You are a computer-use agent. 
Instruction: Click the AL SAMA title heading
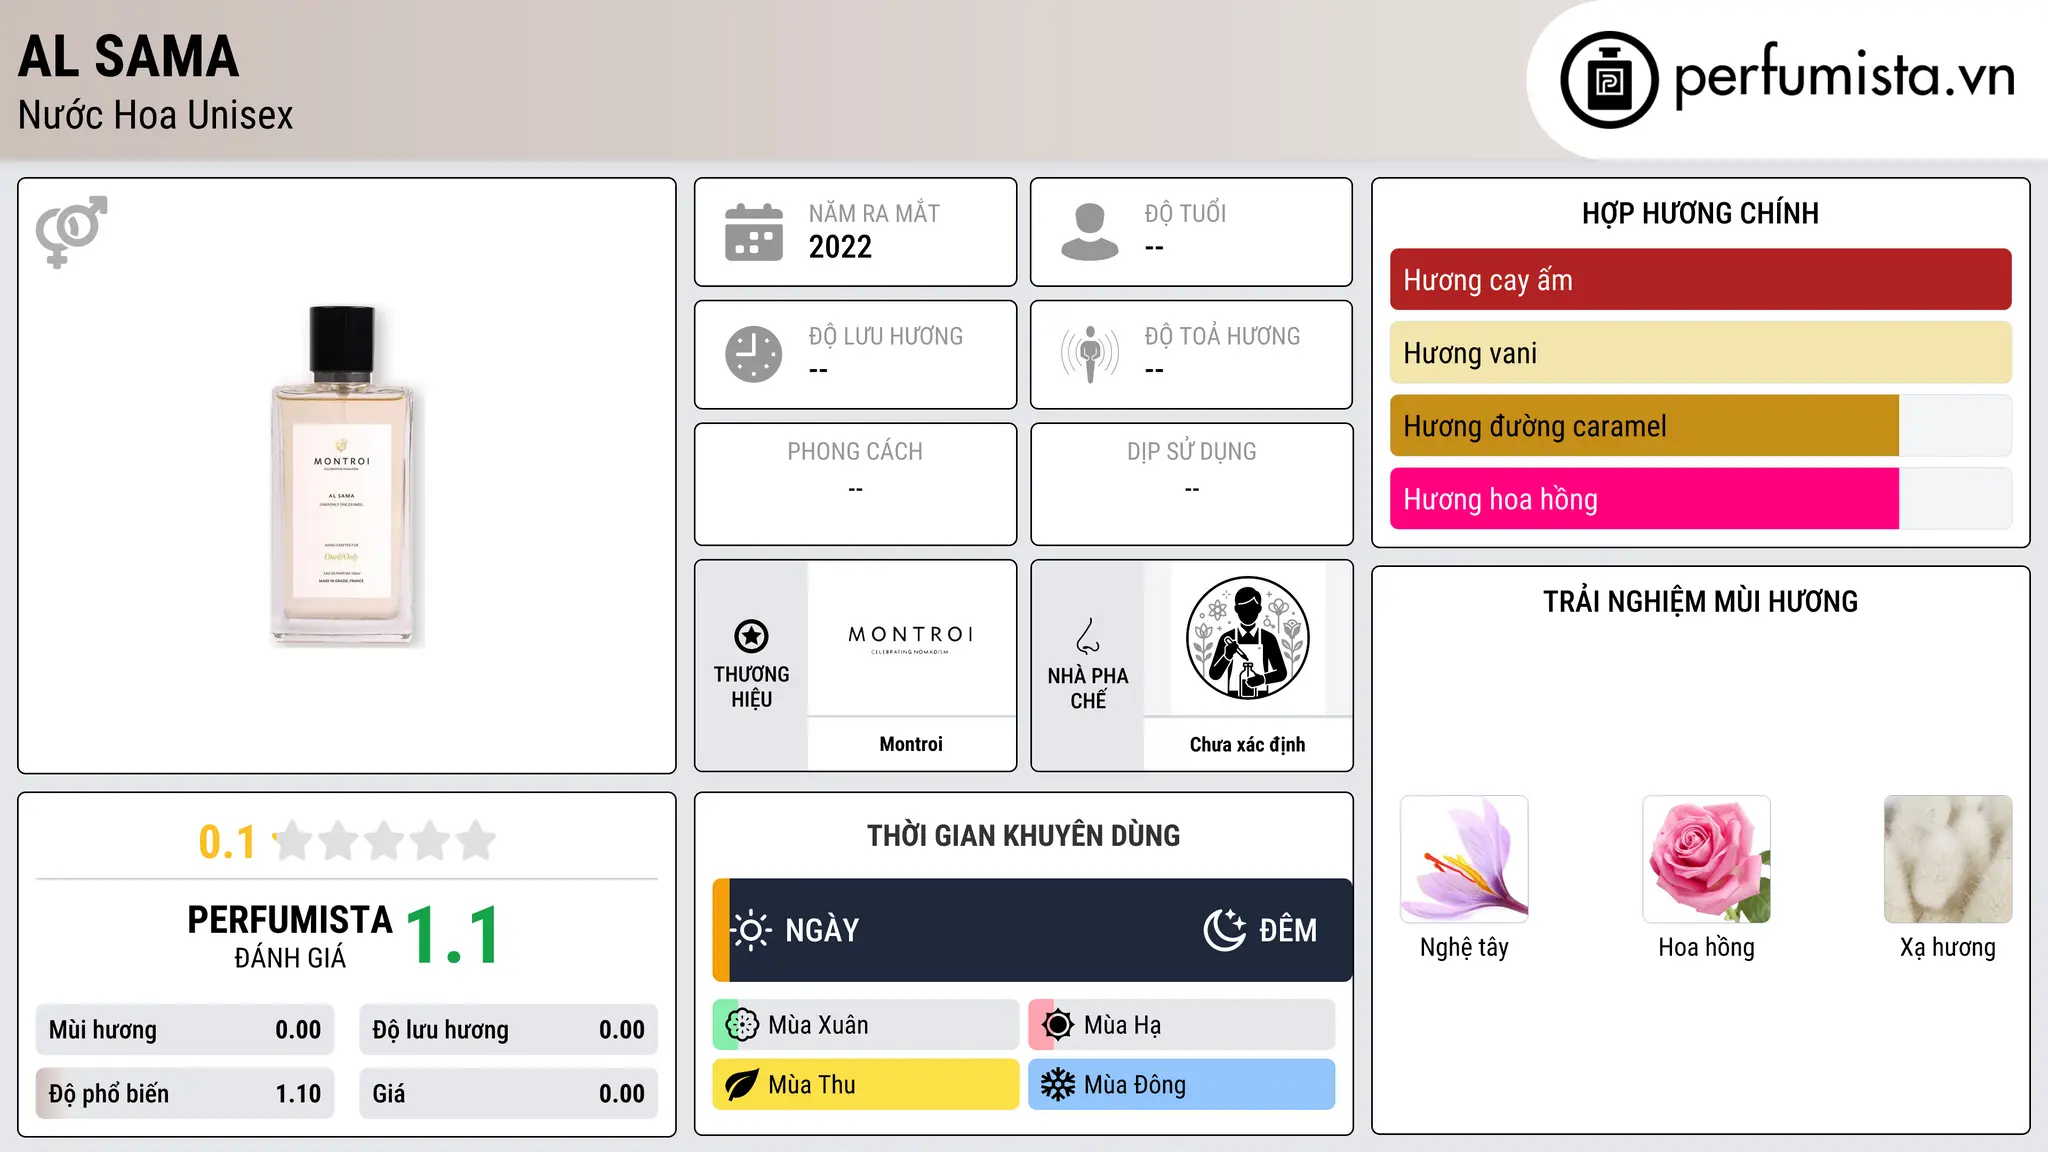(x=129, y=56)
